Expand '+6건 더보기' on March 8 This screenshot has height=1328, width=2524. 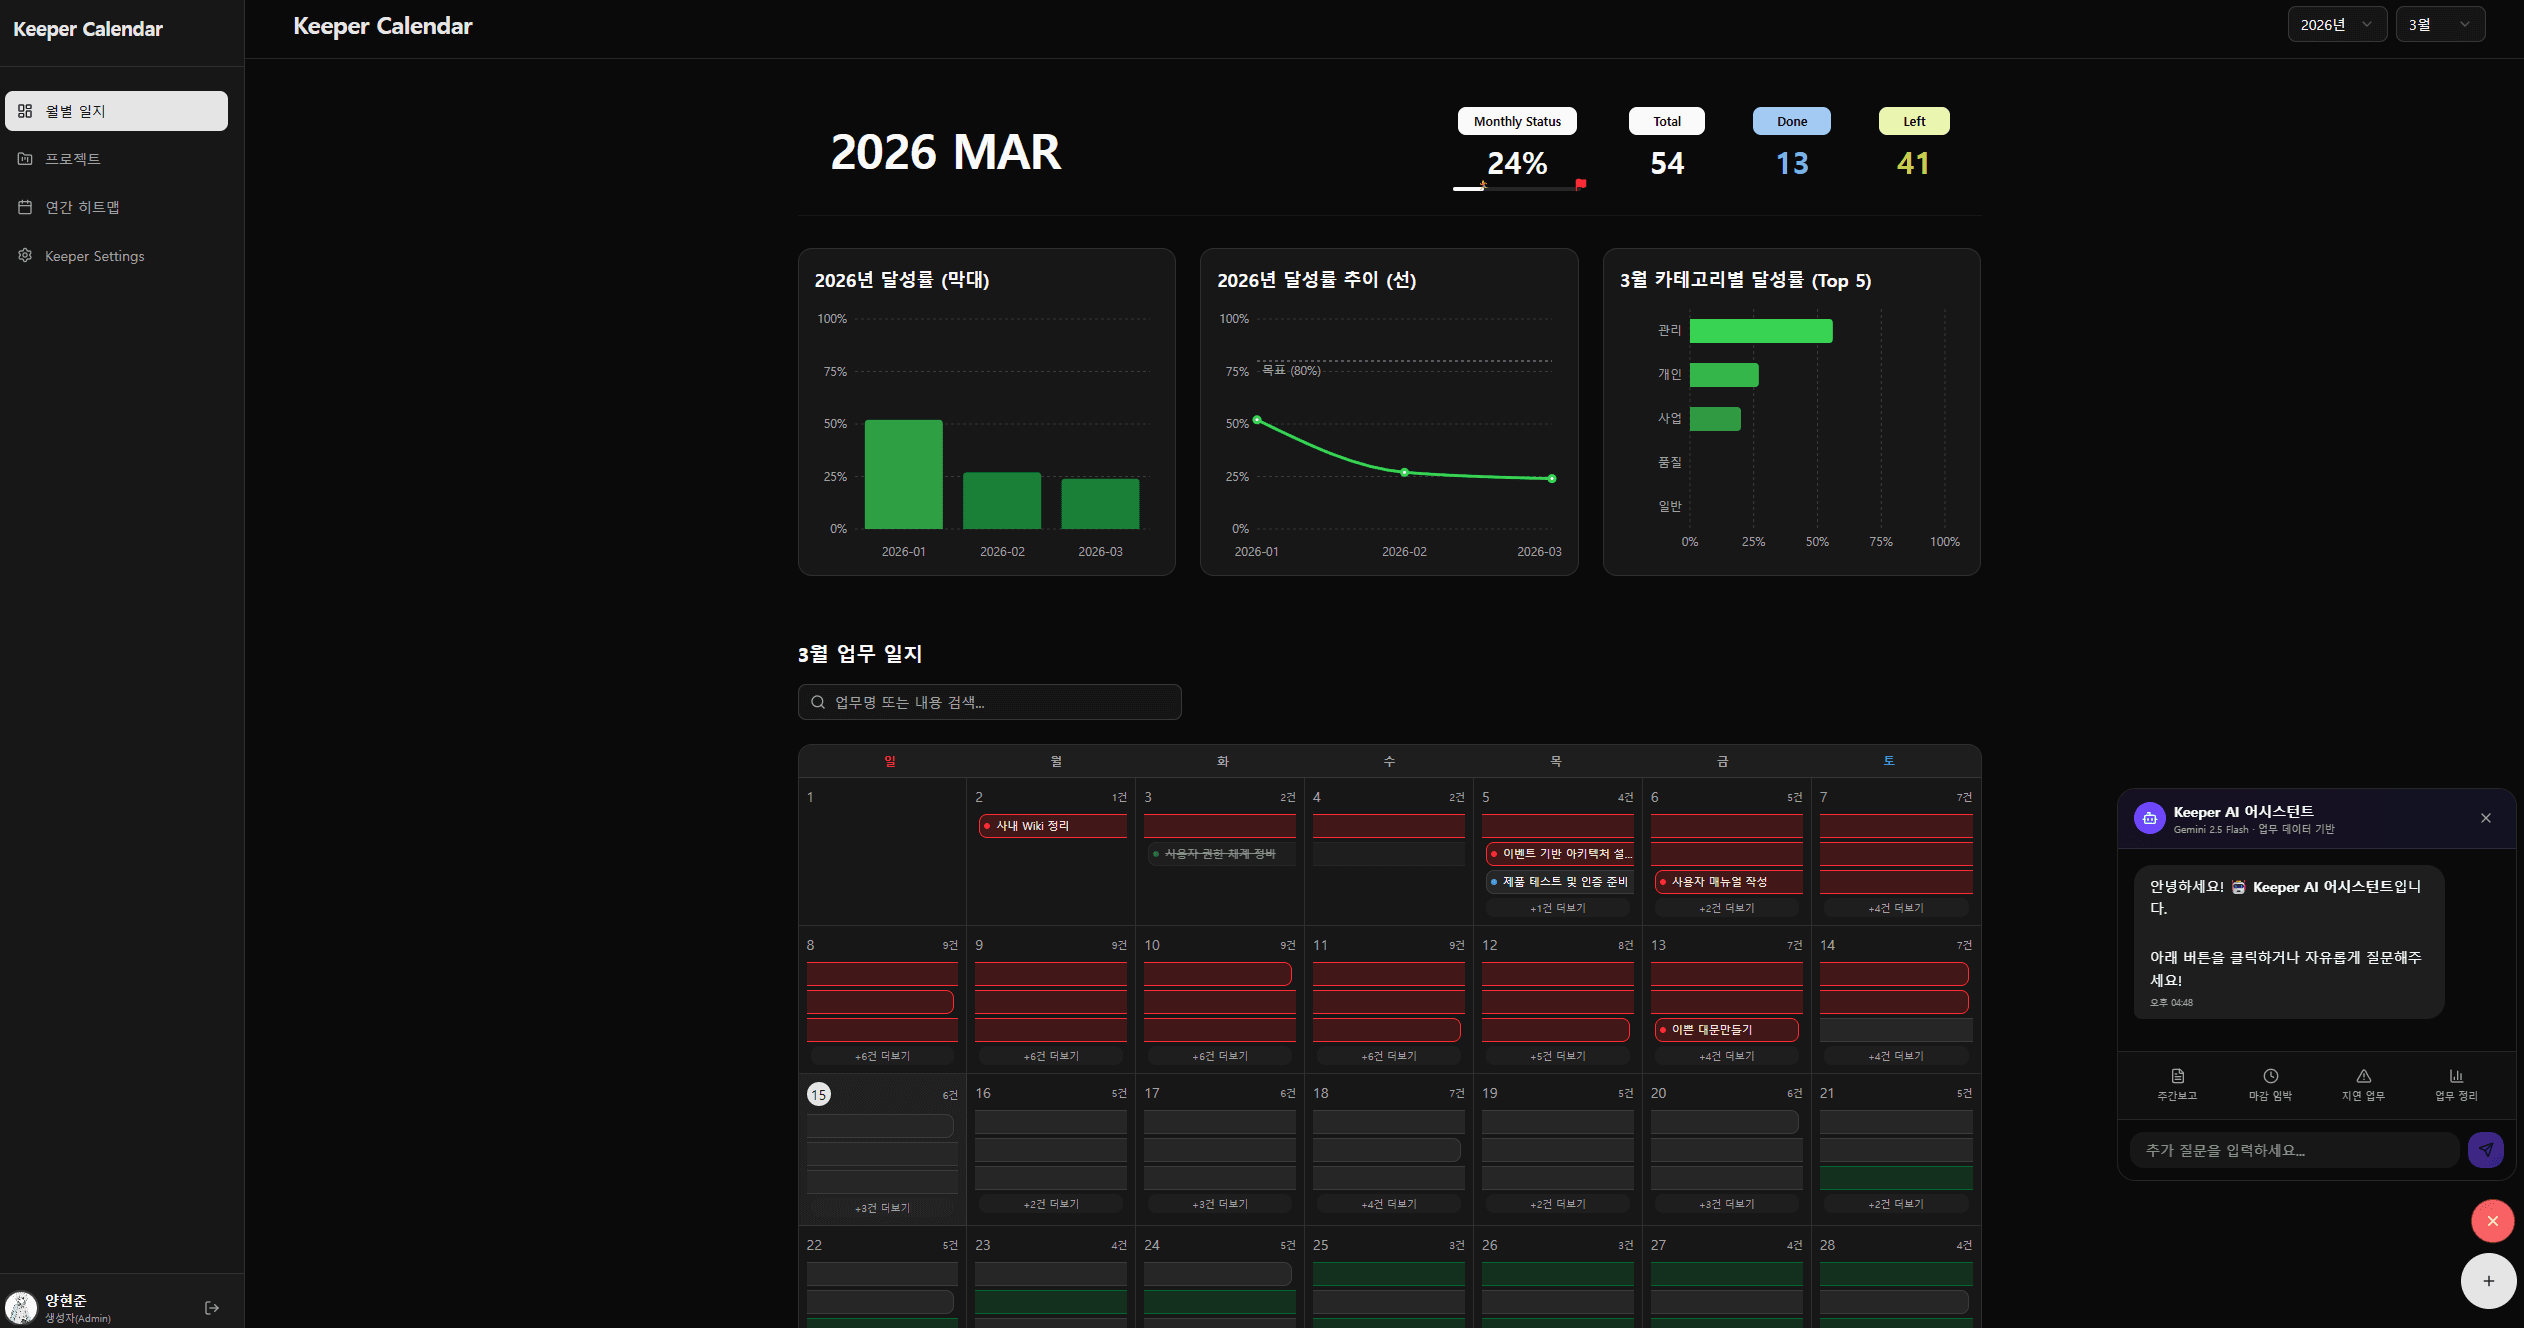coord(882,1056)
